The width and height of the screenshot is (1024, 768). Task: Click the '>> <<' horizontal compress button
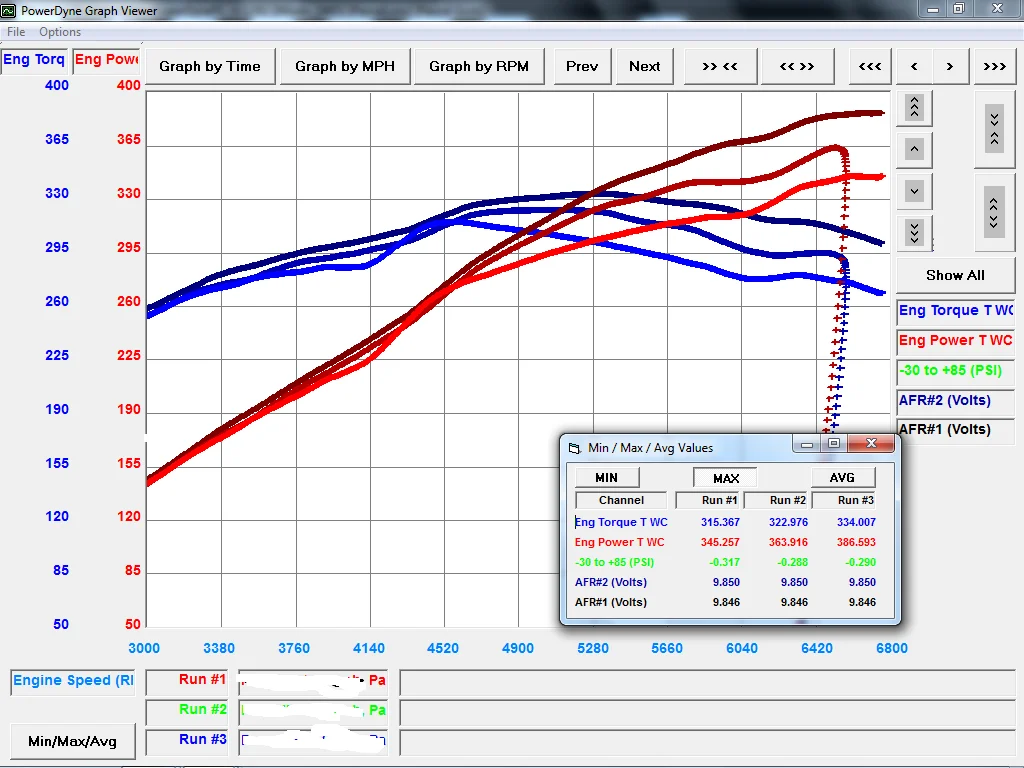coord(720,66)
